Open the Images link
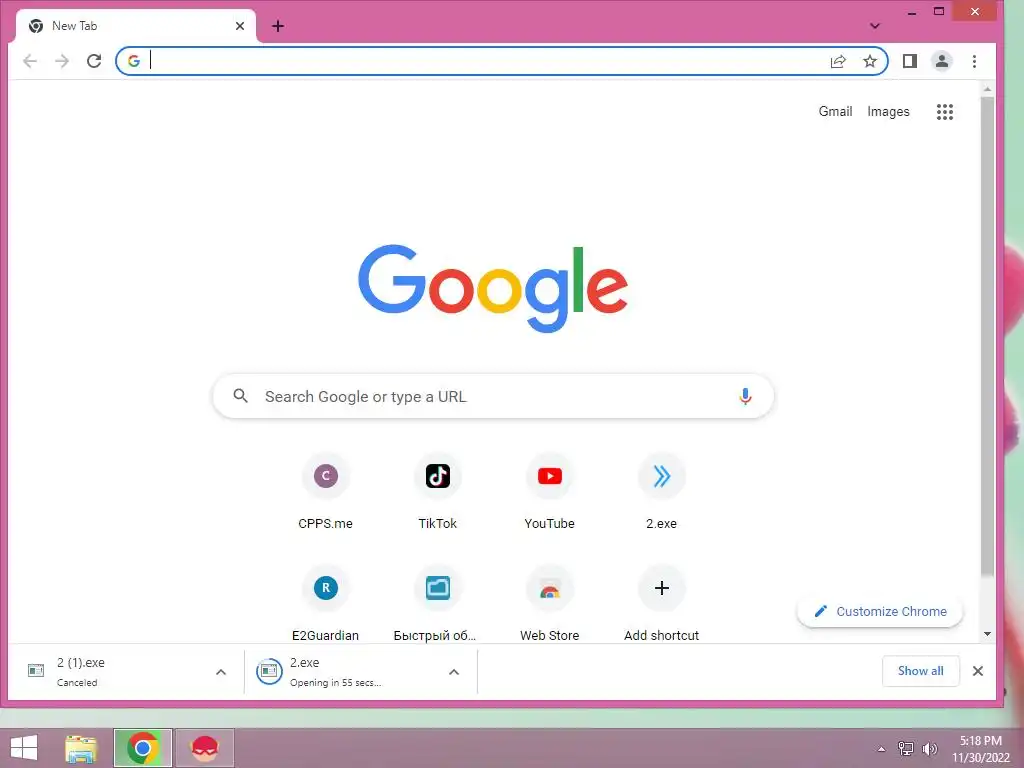Viewport: 1024px width, 768px height. click(x=888, y=112)
